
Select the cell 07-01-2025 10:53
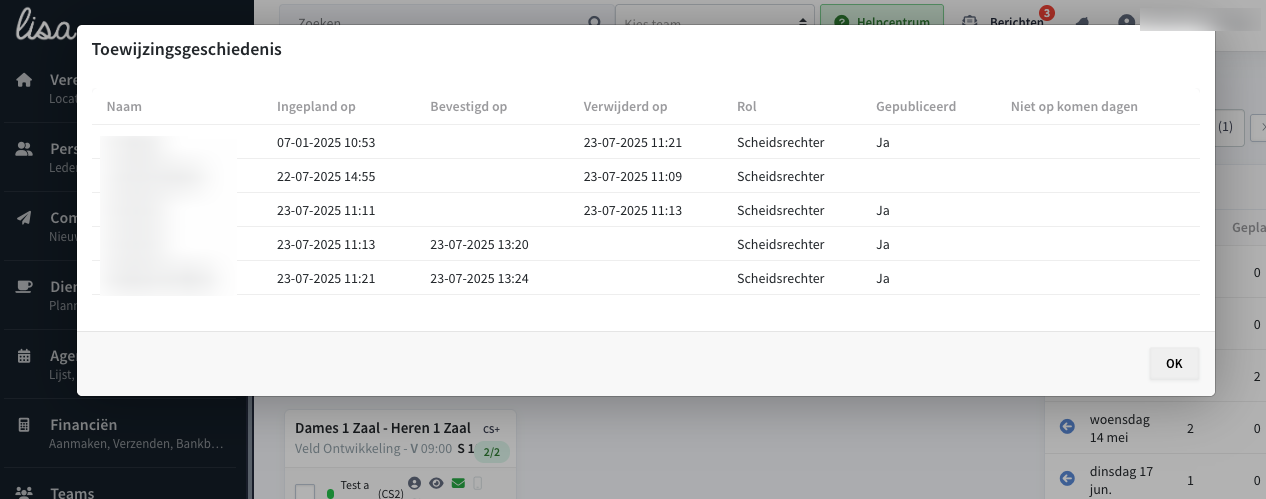click(x=326, y=143)
